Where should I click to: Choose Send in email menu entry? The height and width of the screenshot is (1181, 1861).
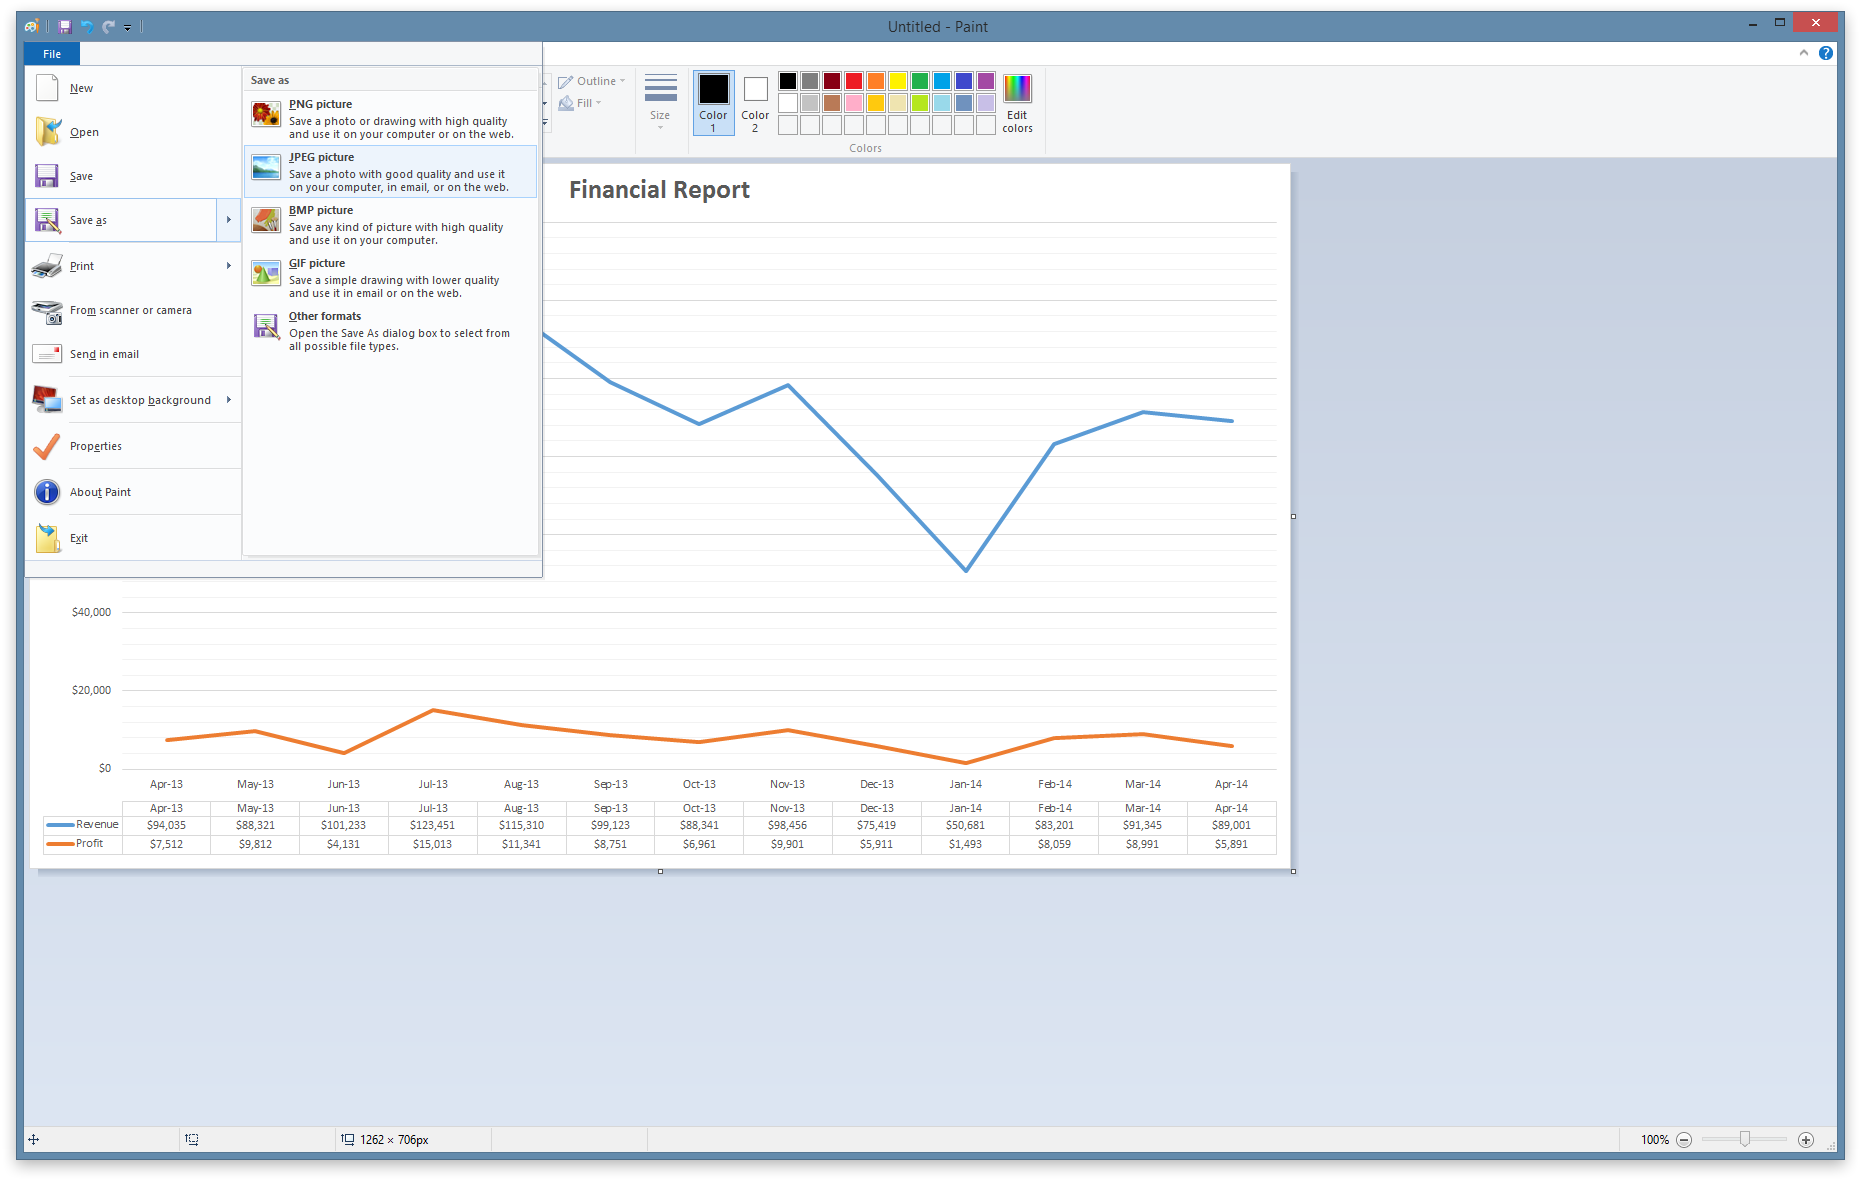click(x=133, y=354)
